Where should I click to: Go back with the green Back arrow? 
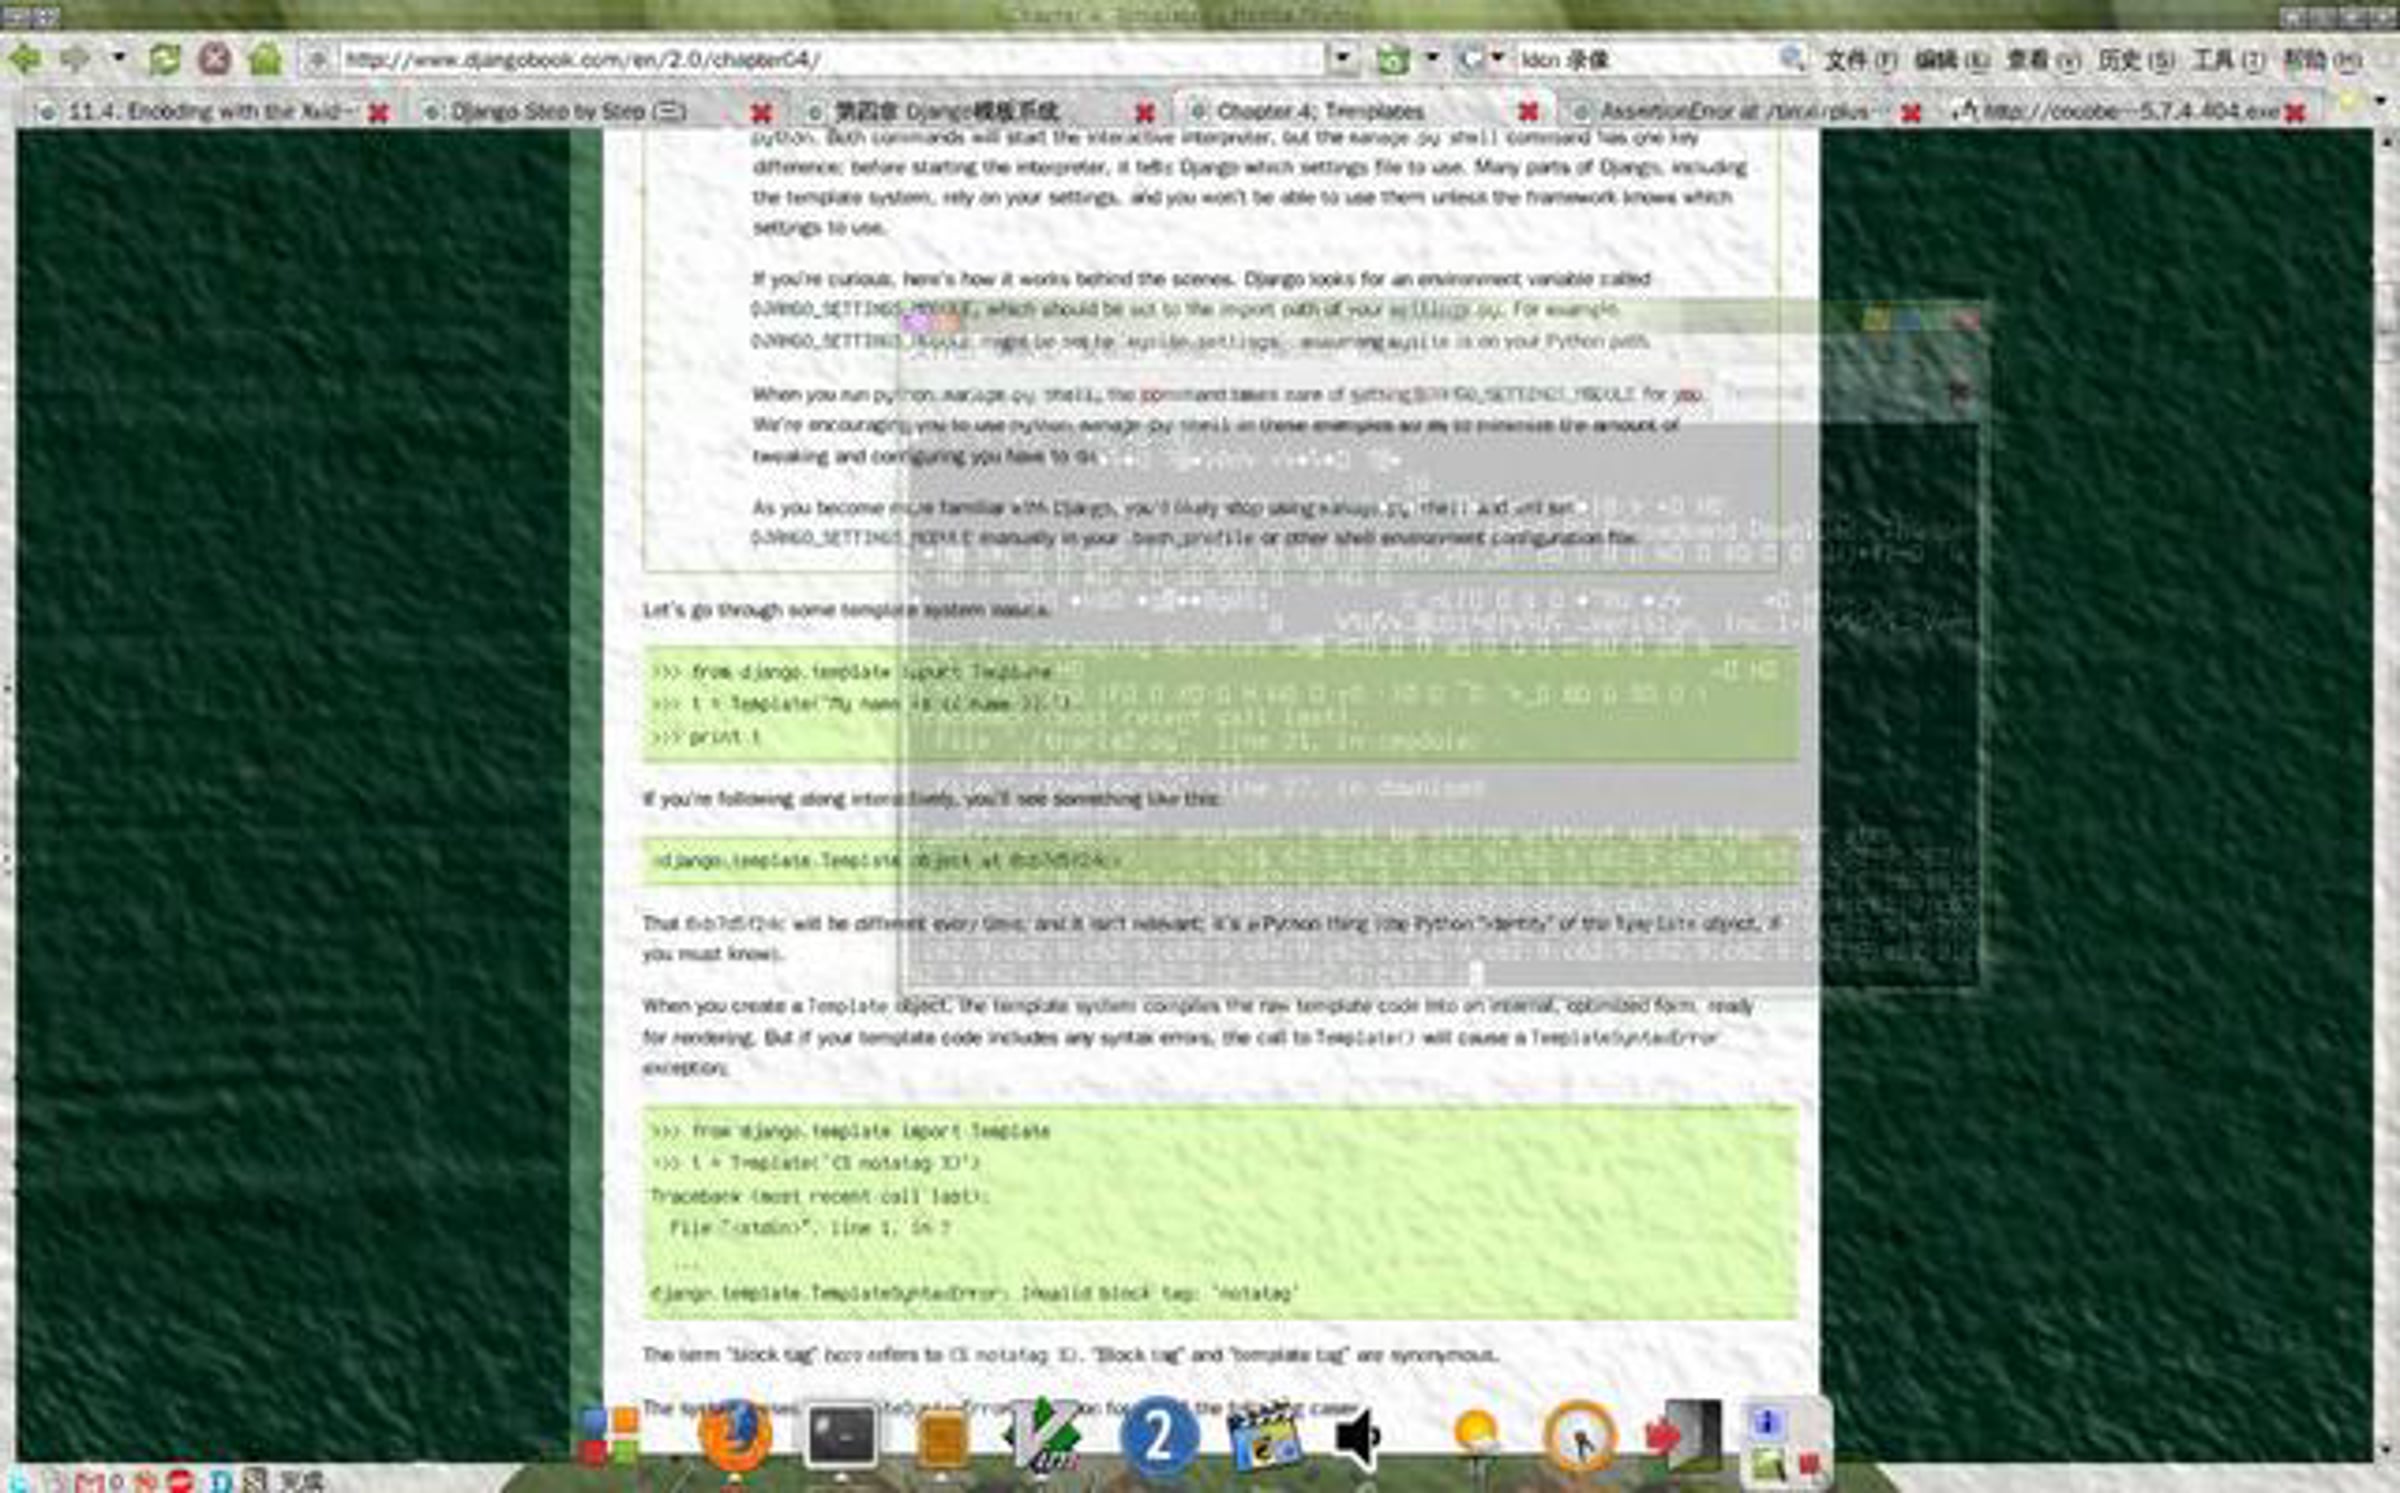pos(25,60)
